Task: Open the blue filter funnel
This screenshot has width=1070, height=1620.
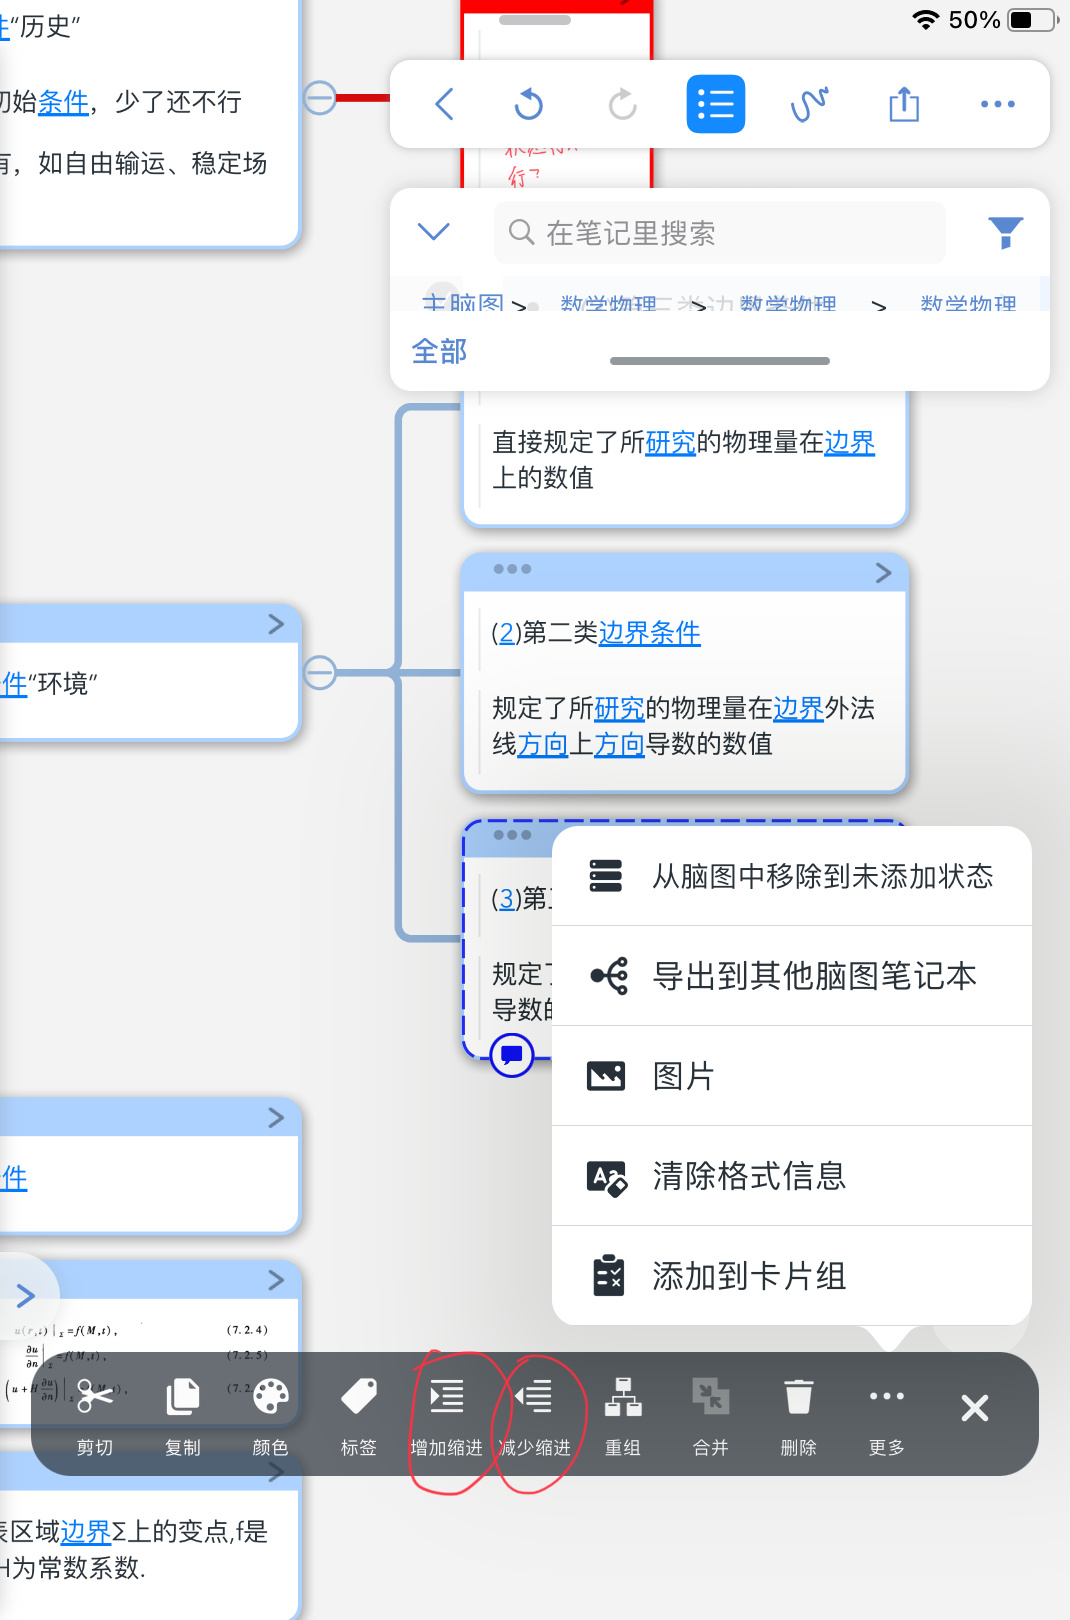Action: [1005, 233]
